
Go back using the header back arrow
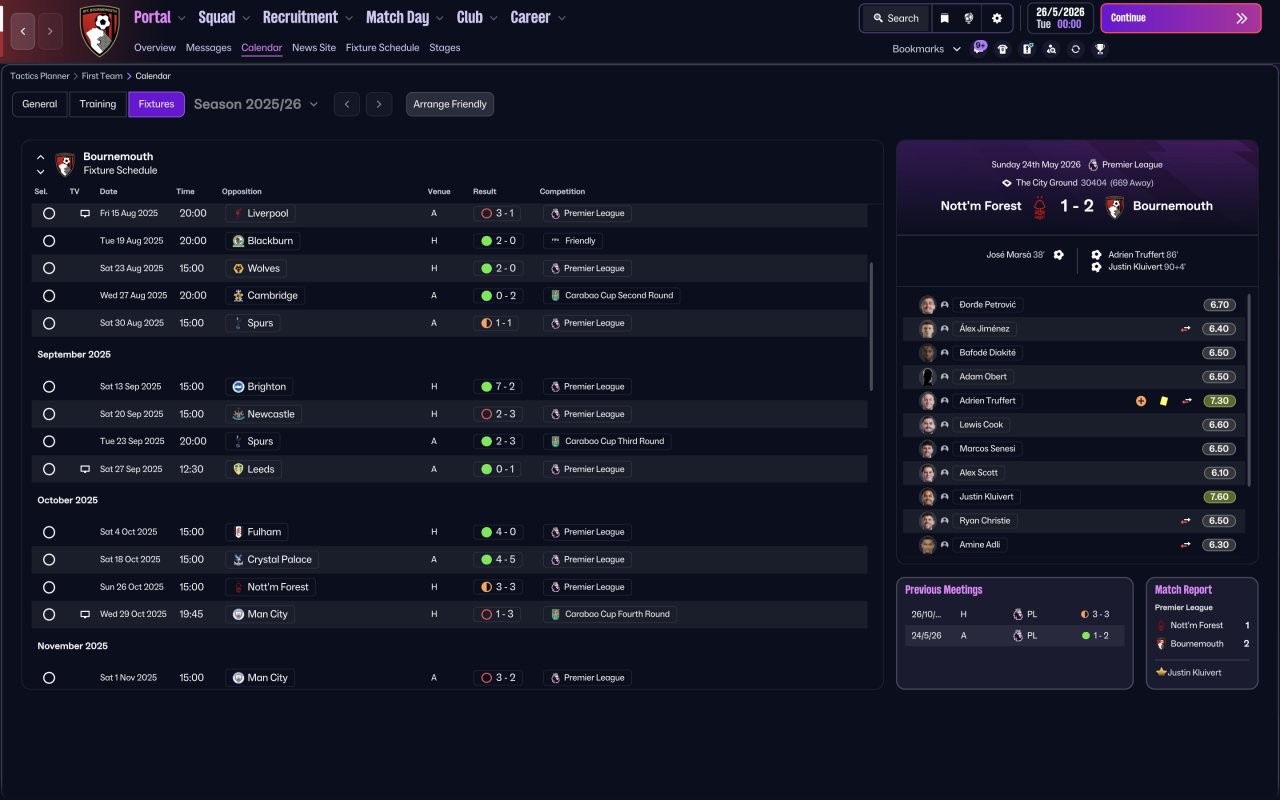pyautogui.click(x=24, y=31)
